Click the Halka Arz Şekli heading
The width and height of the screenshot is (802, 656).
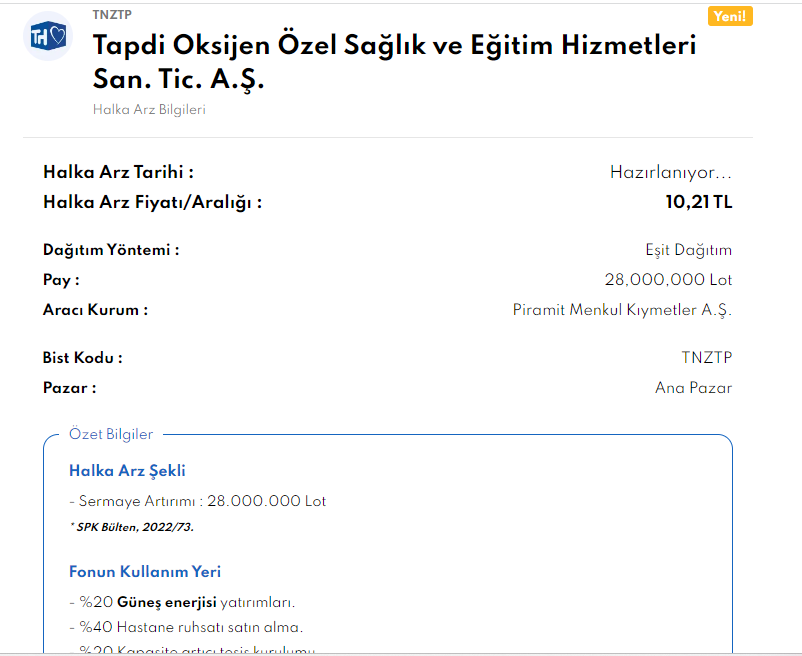pyautogui.click(x=127, y=471)
